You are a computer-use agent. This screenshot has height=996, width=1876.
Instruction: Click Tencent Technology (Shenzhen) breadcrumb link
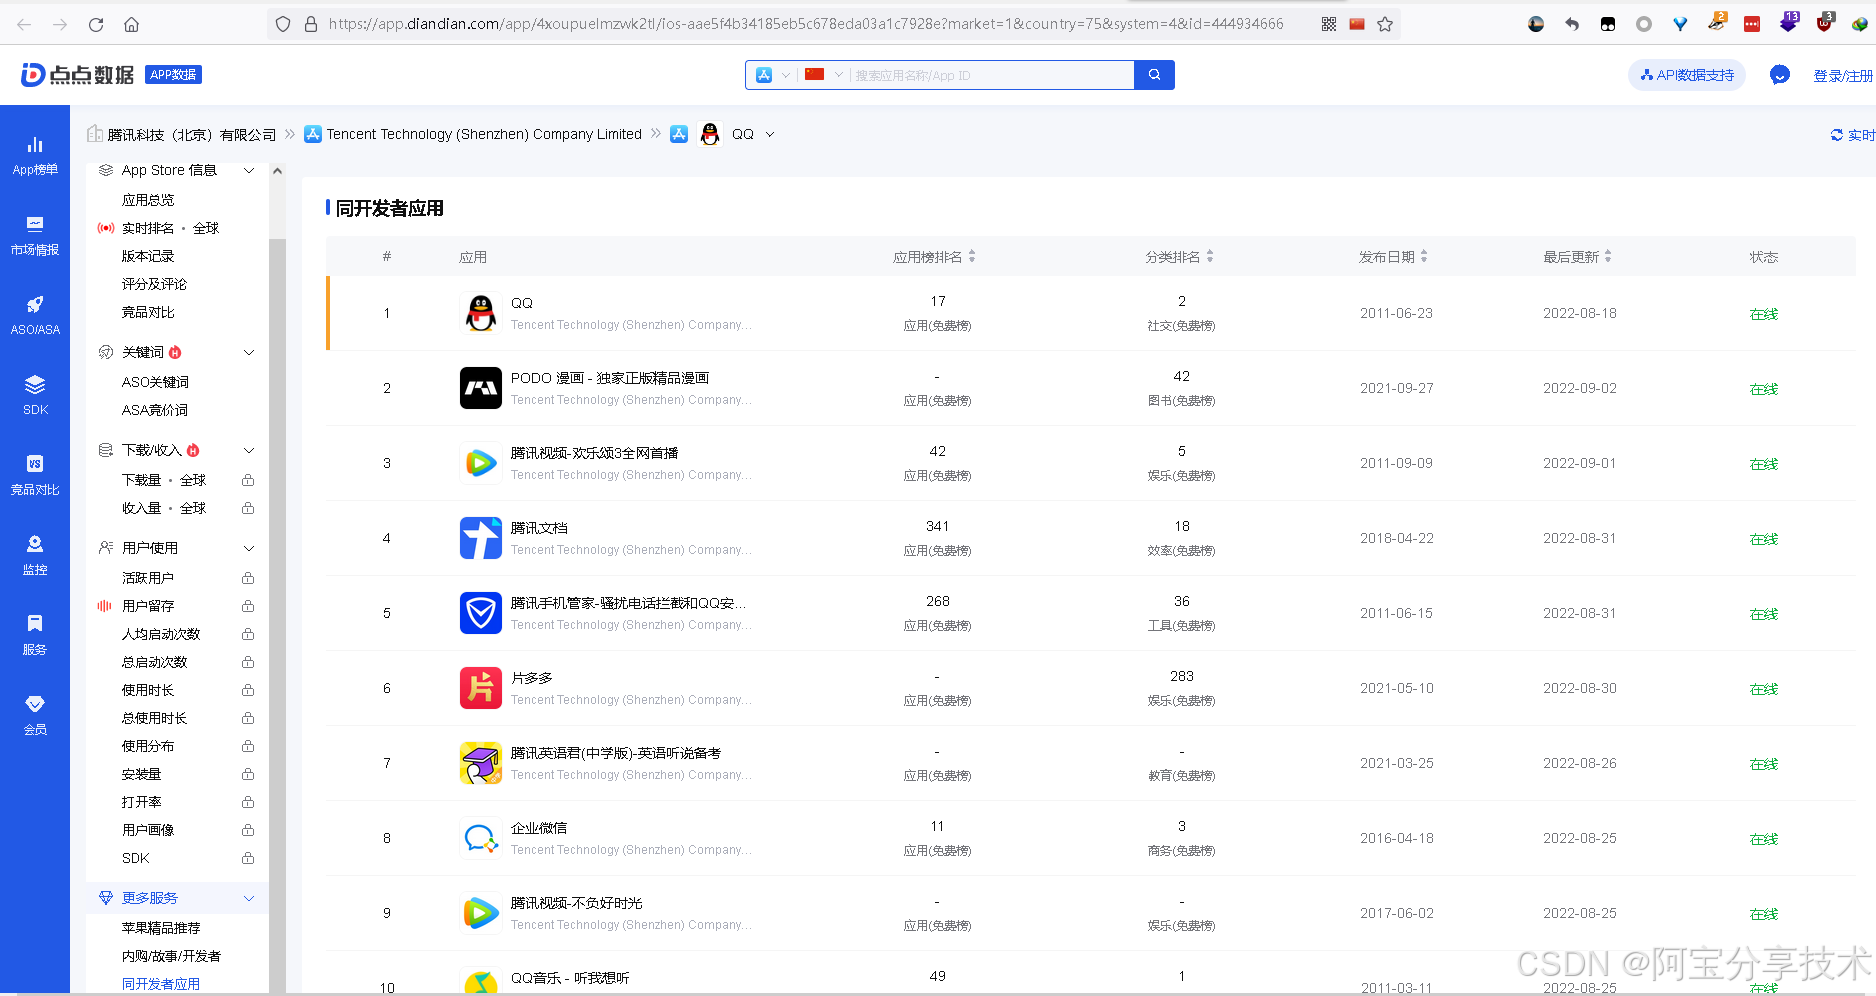click(484, 134)
